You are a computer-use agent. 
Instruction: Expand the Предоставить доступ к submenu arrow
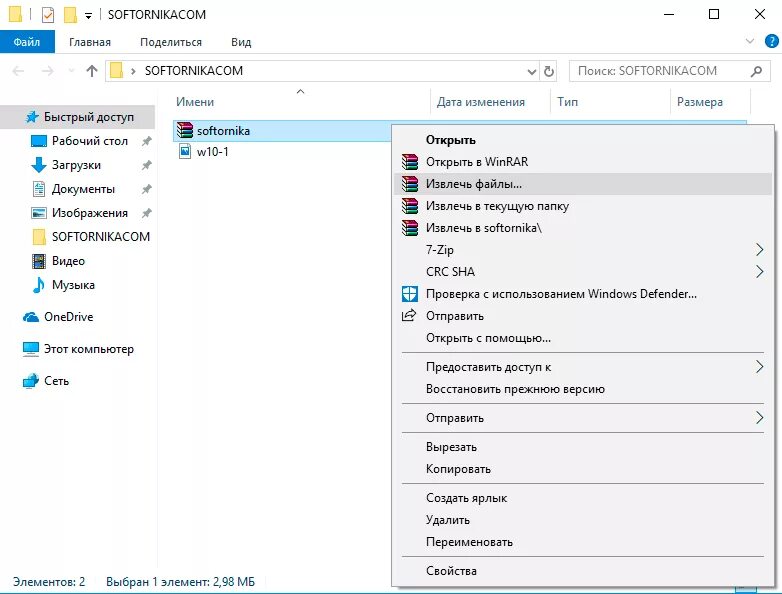pos(759,367)
